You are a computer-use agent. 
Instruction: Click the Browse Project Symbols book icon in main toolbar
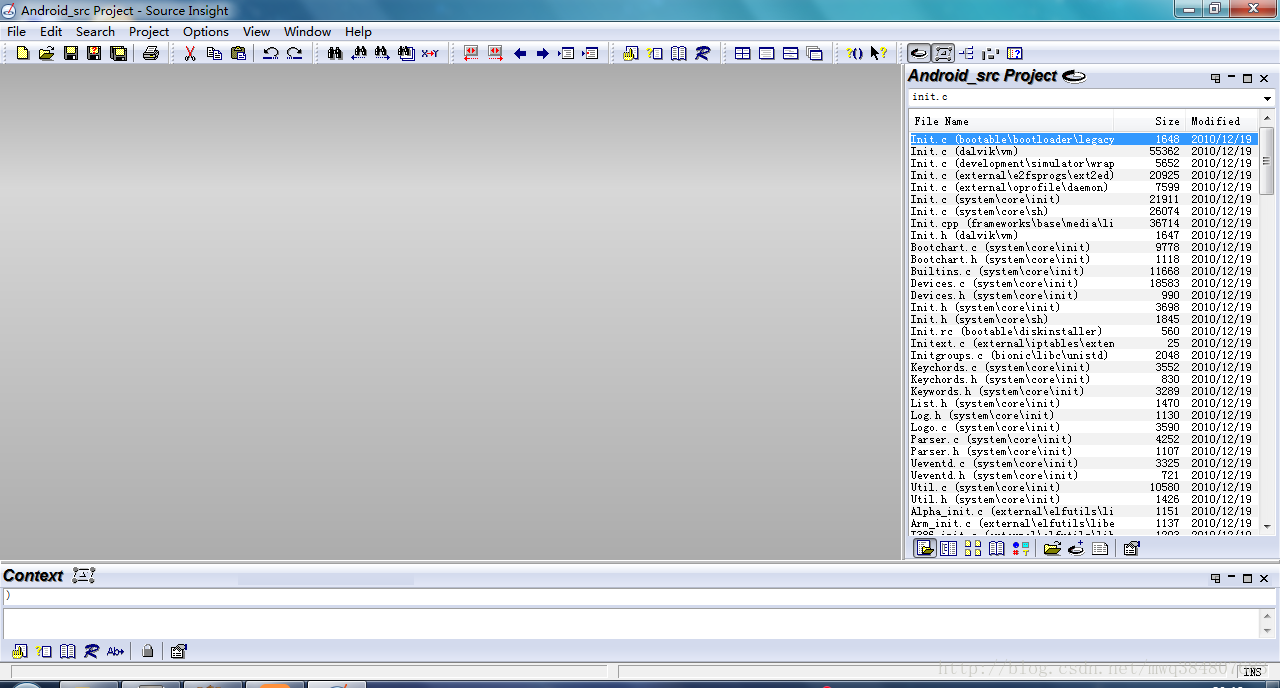pyautogui.click(x=679, y=53)
